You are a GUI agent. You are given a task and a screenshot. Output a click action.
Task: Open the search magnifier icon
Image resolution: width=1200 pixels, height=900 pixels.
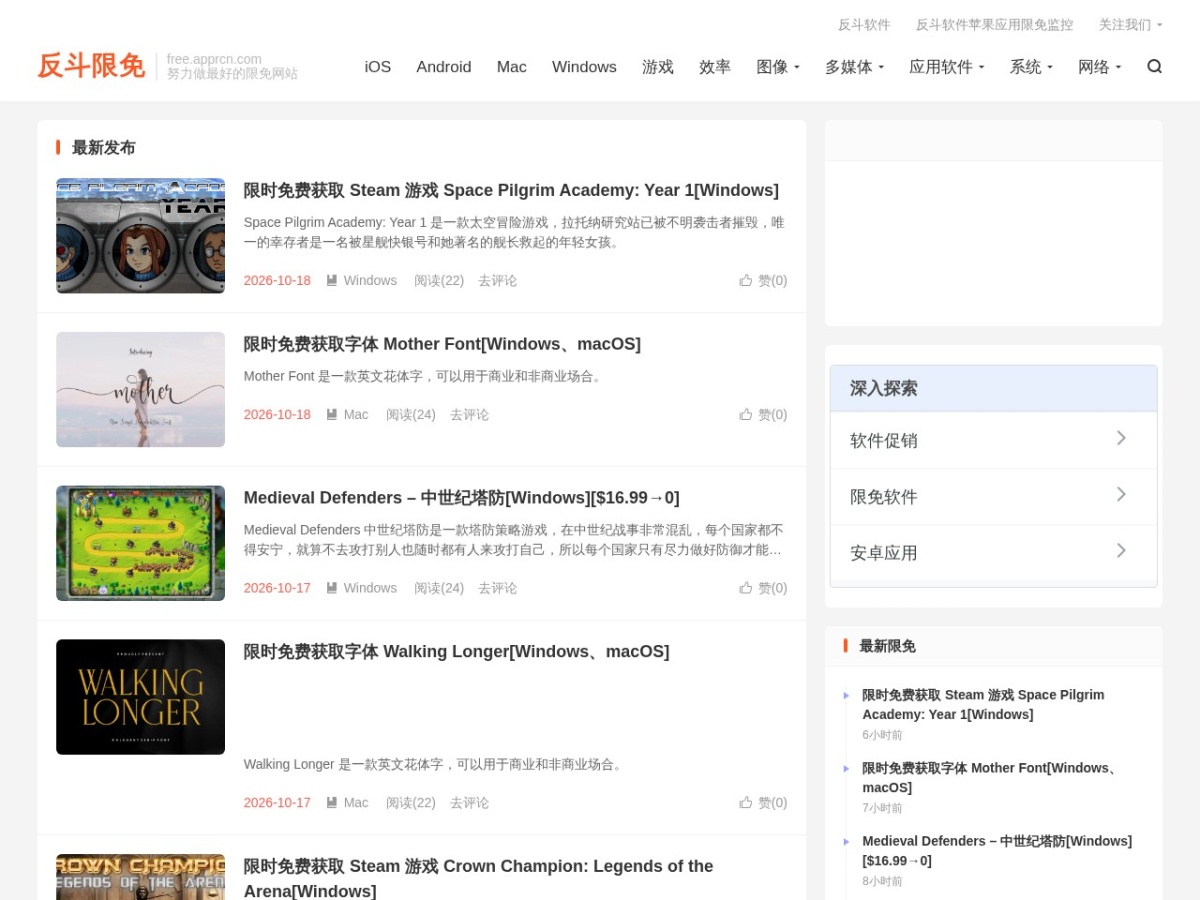click(x=1154, y=67)
